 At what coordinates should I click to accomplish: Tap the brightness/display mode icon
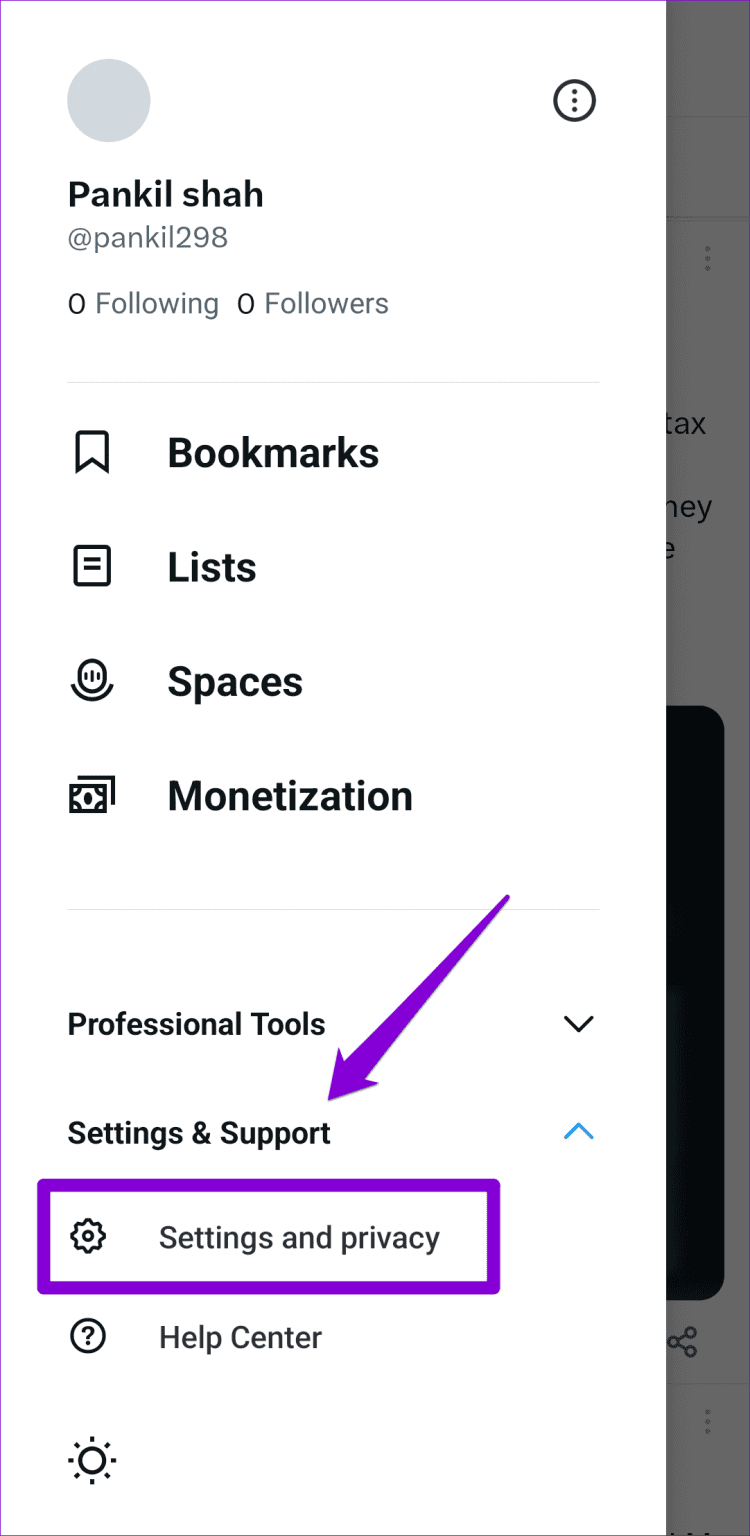click(91, 1461)
